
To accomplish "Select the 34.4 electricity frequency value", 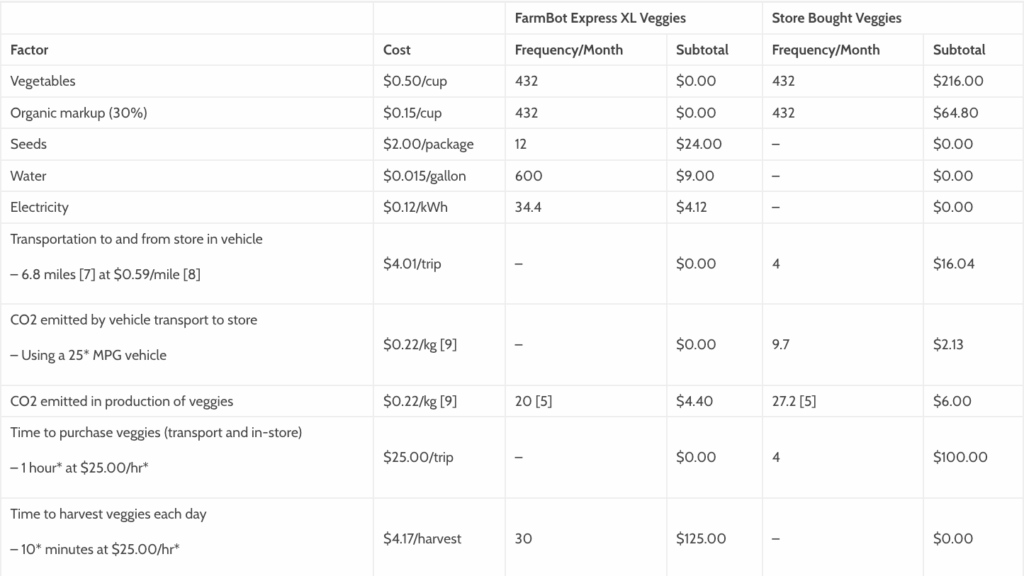I will (x=530, y=207).
